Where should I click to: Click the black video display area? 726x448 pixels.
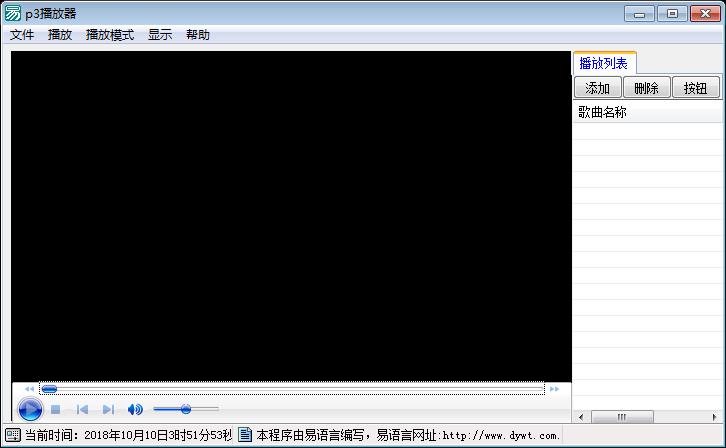point(291,216)
